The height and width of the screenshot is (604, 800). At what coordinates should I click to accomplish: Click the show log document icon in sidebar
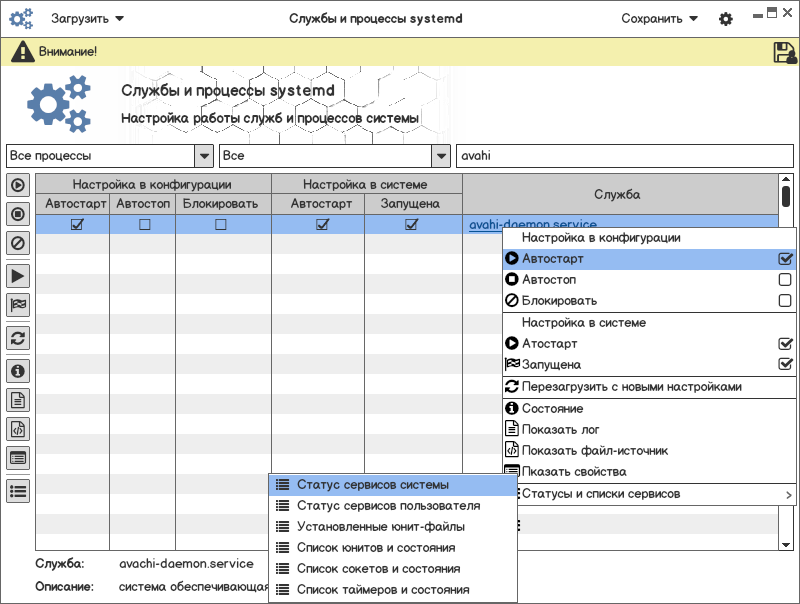tap(18, 400)
